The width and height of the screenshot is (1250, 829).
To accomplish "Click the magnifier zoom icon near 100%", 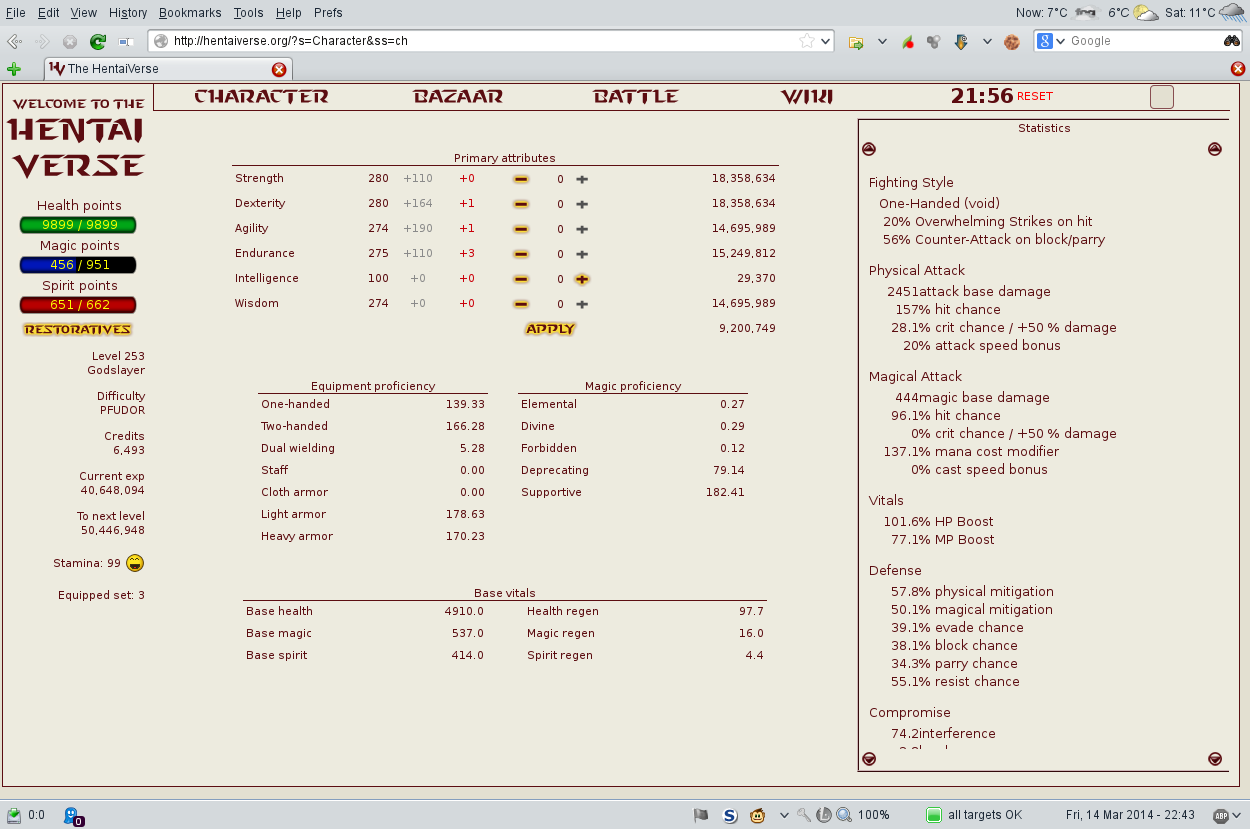I will click(x=843, y=815).
